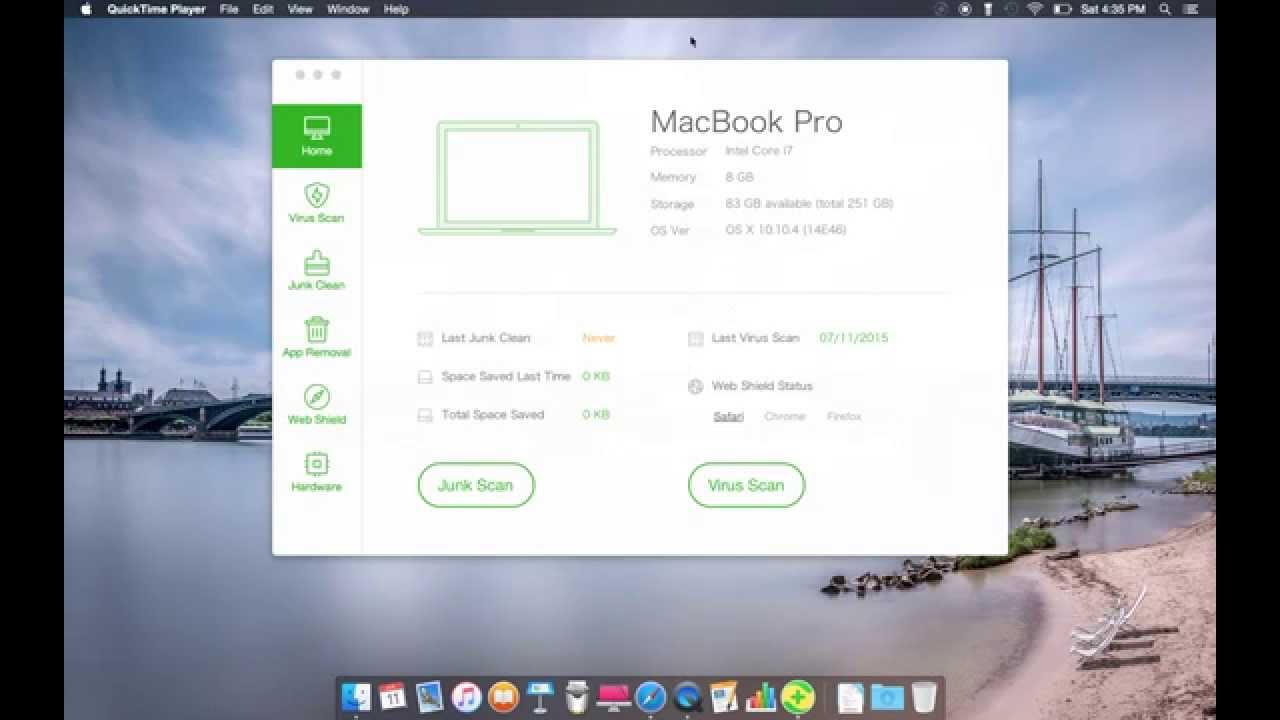The image size is (1280, 720).
Task: Open the pink monitor app in the Dock
Action: (x=613, y=697)
